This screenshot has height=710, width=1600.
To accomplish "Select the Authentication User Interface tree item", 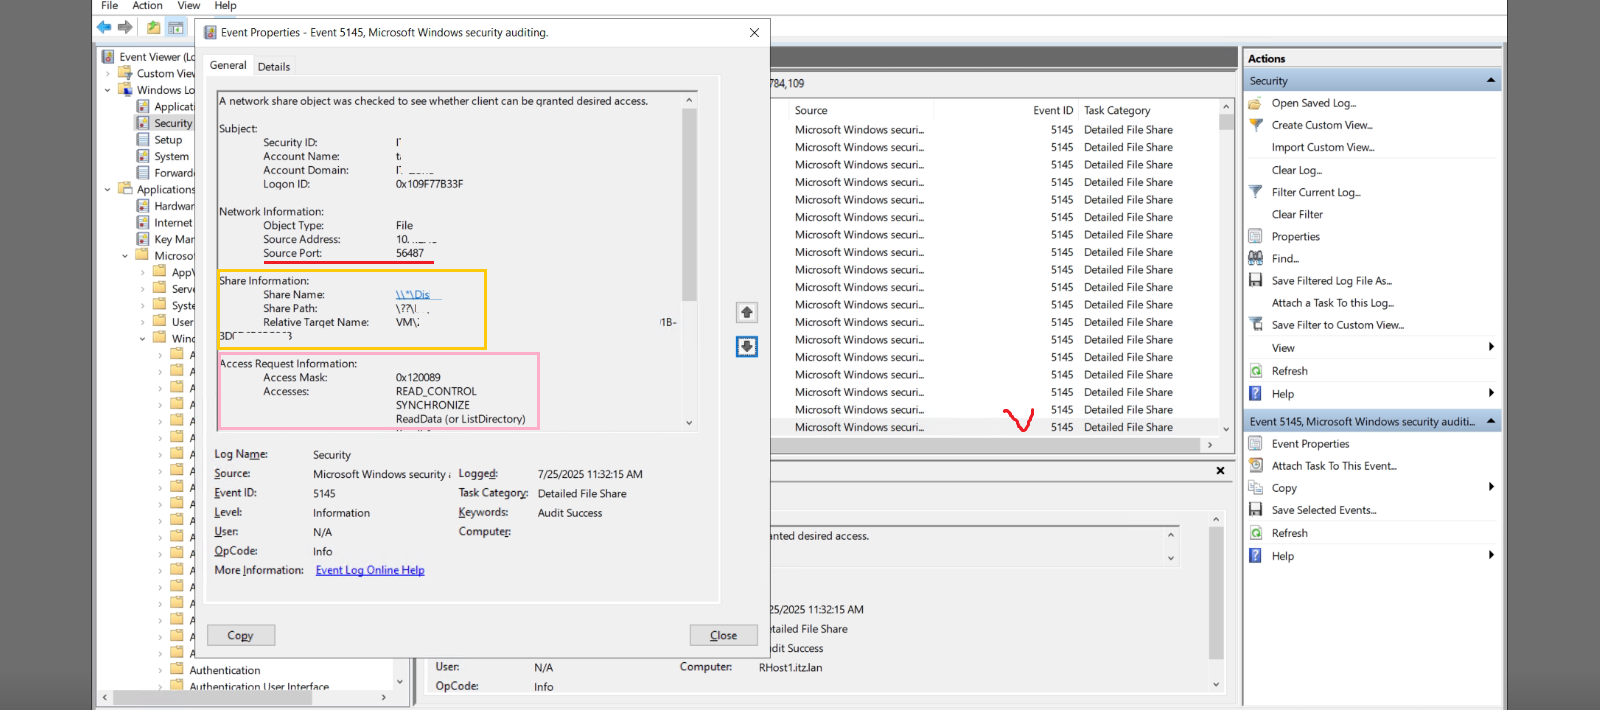I will (259, 687).
